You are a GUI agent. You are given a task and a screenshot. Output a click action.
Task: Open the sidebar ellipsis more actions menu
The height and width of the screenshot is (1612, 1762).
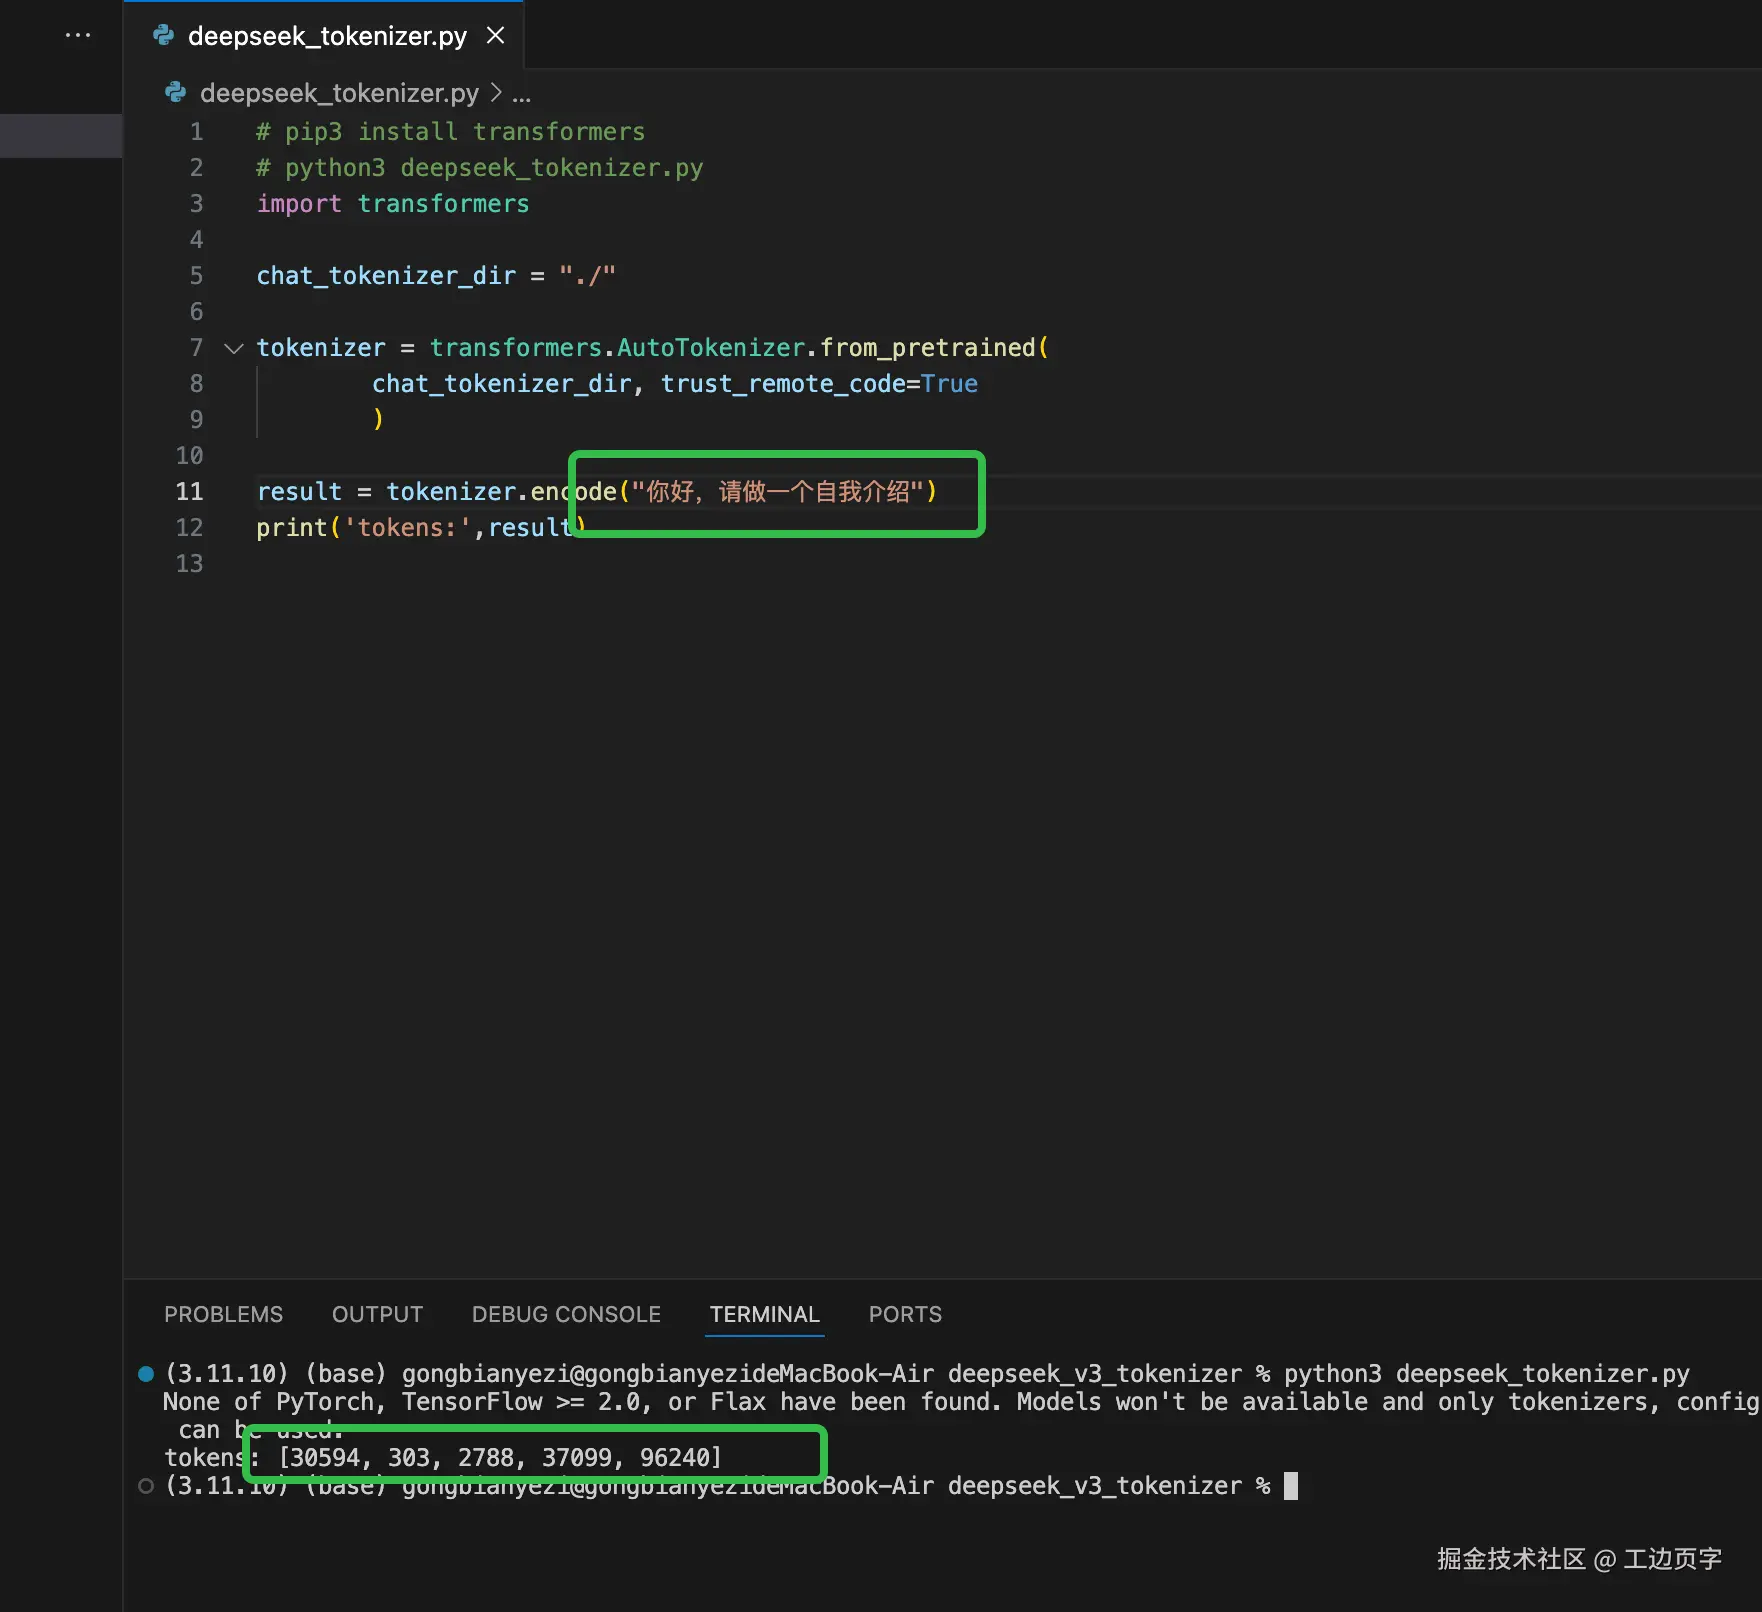(x=77, y=35)
